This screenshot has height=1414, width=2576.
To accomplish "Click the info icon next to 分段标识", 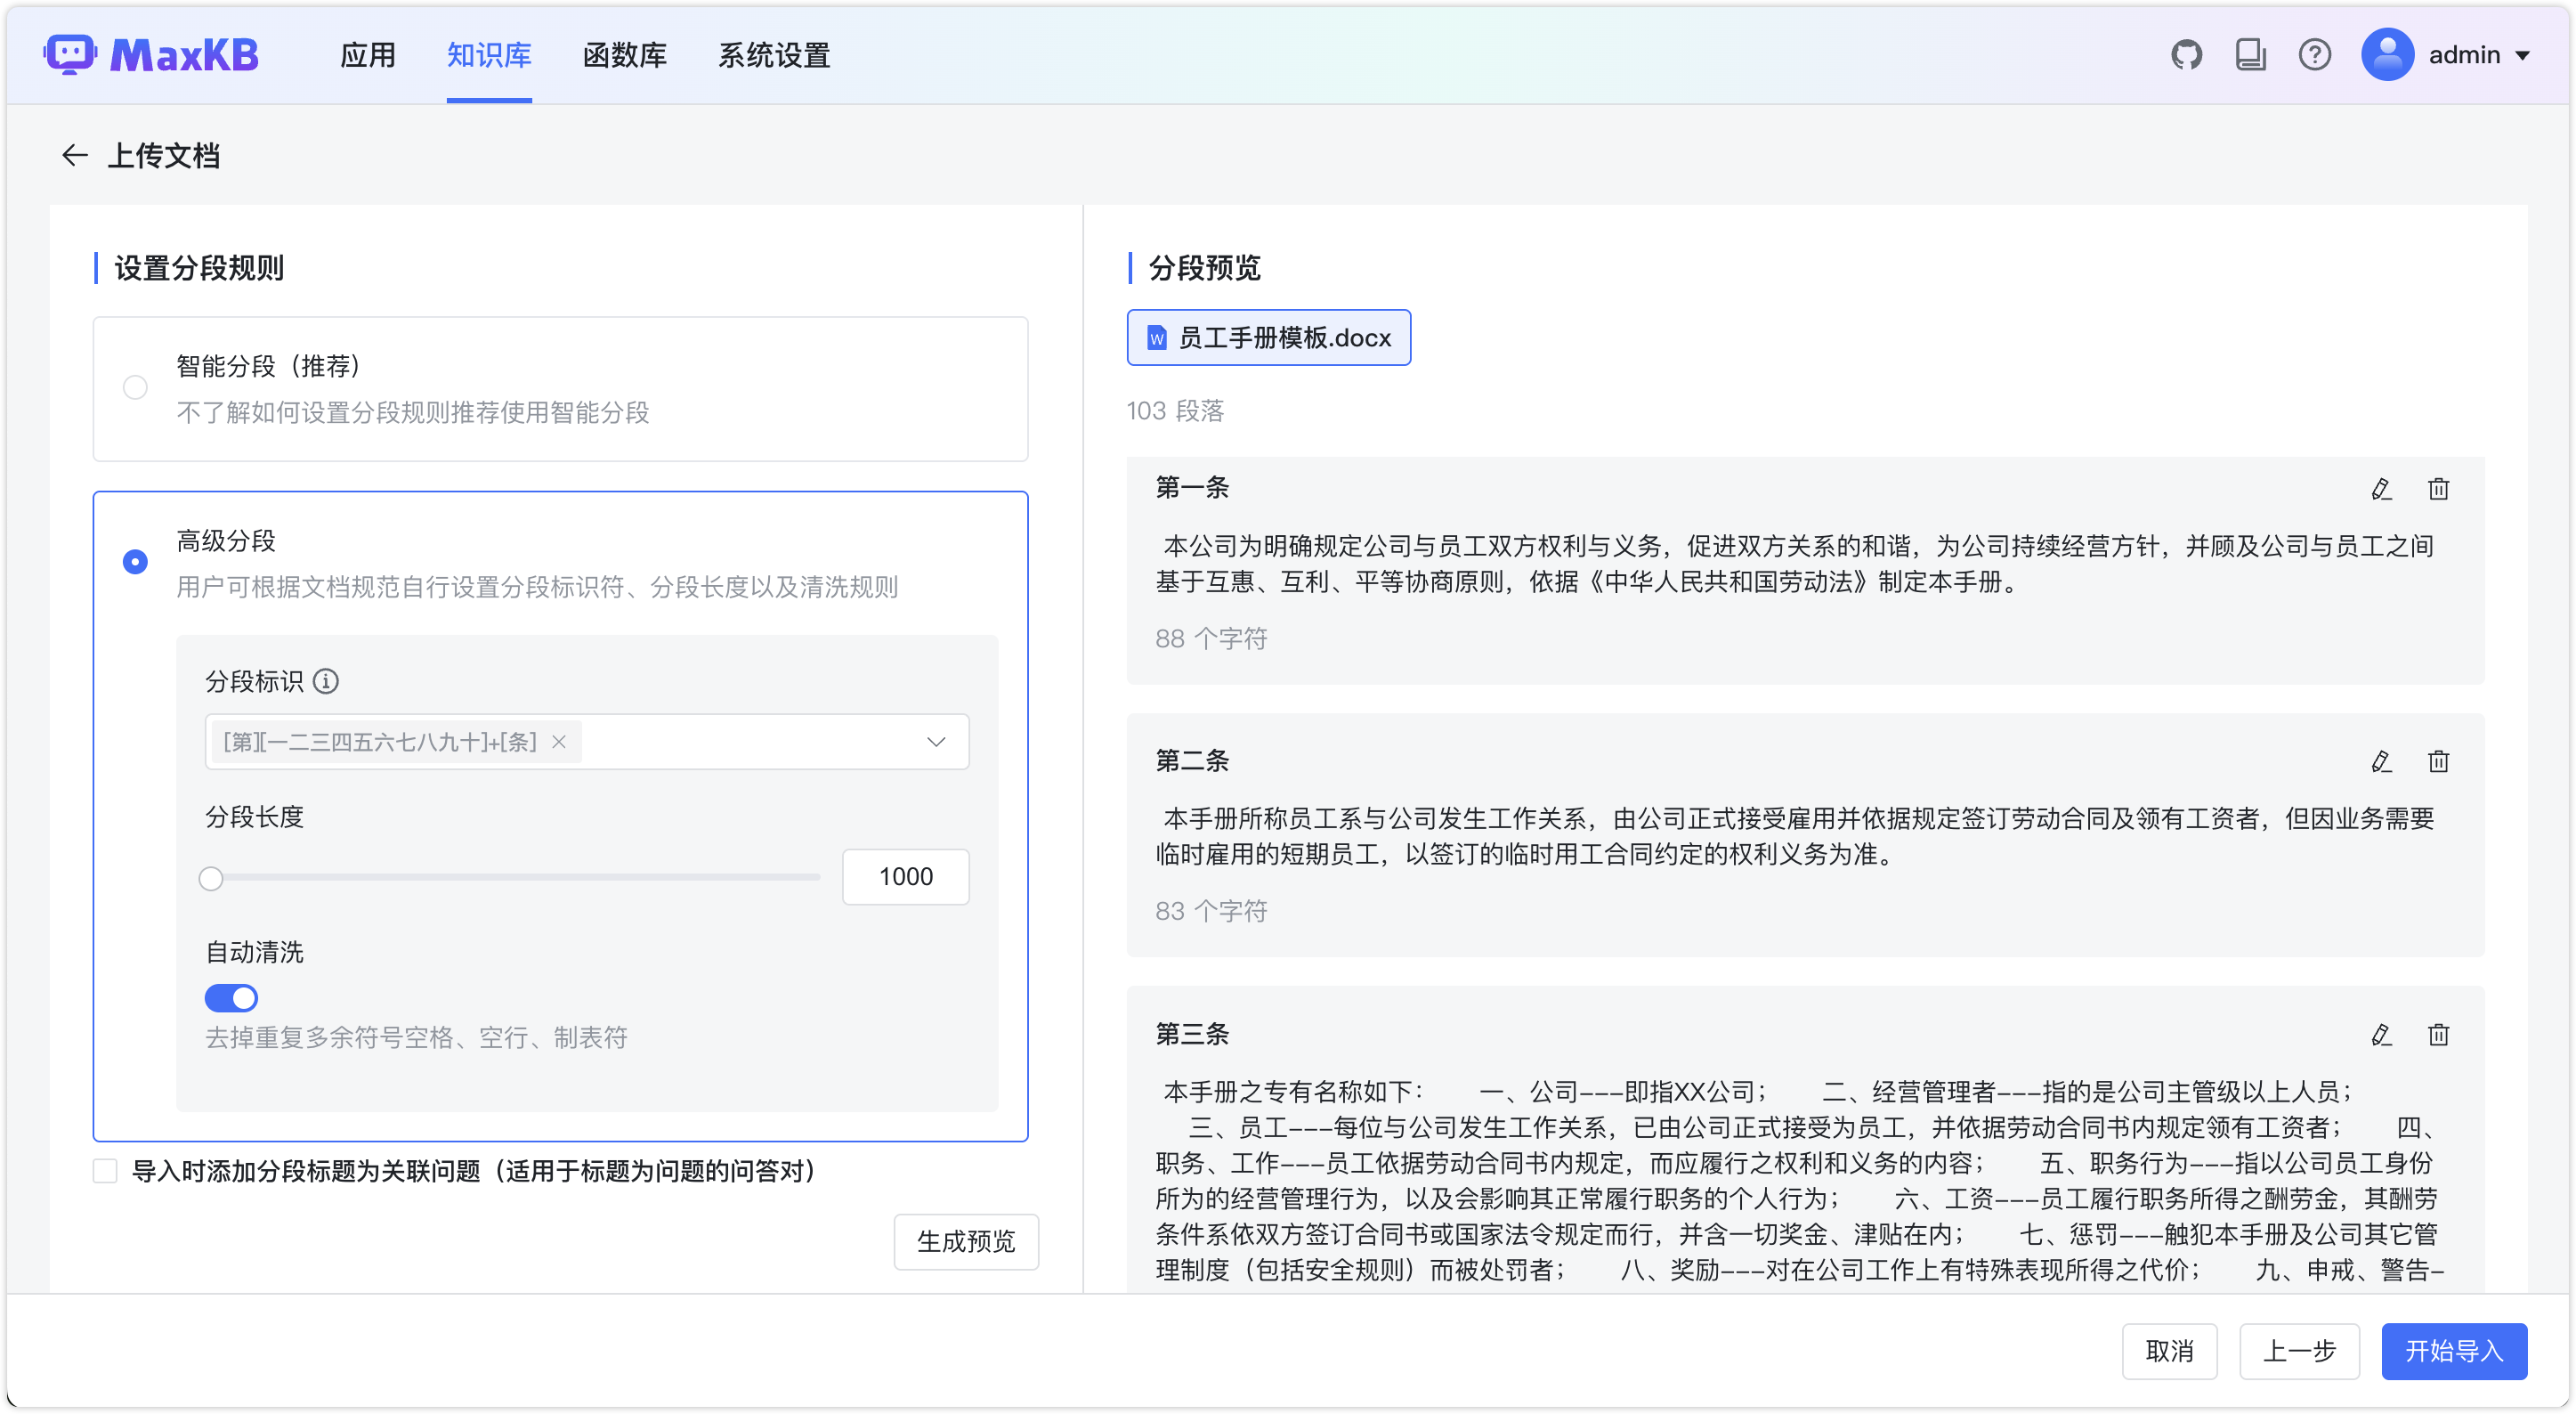I will coord(326,681).
